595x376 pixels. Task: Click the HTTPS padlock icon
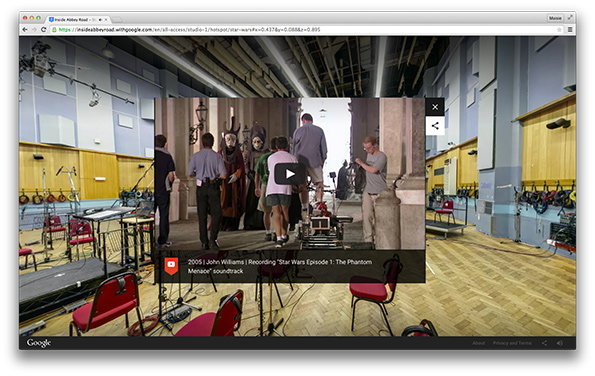[x=54, y=30]
